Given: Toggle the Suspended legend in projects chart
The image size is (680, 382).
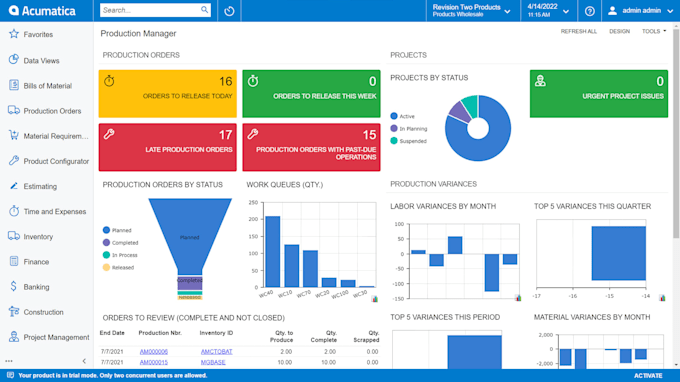Looking at the screenshot, I should point(409,141).
